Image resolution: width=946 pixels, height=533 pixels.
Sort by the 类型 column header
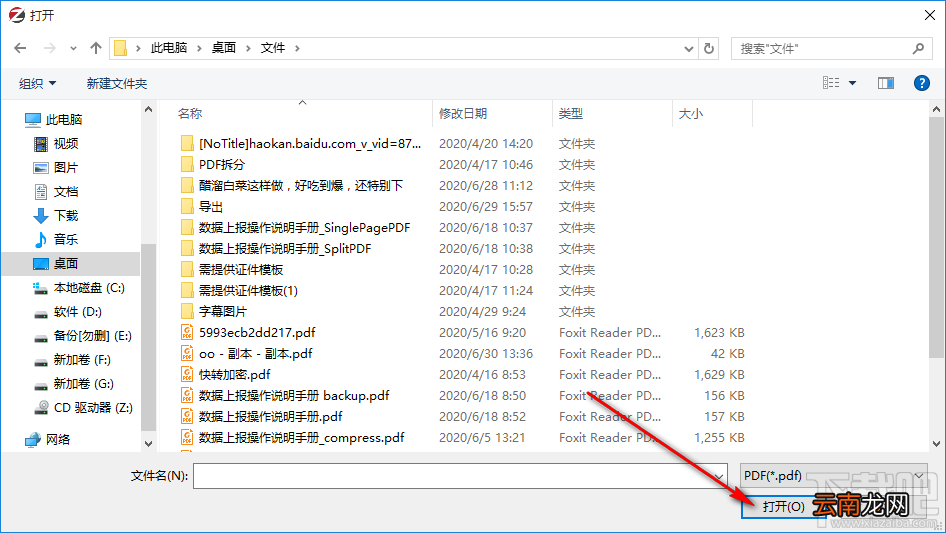click(571, 113)
